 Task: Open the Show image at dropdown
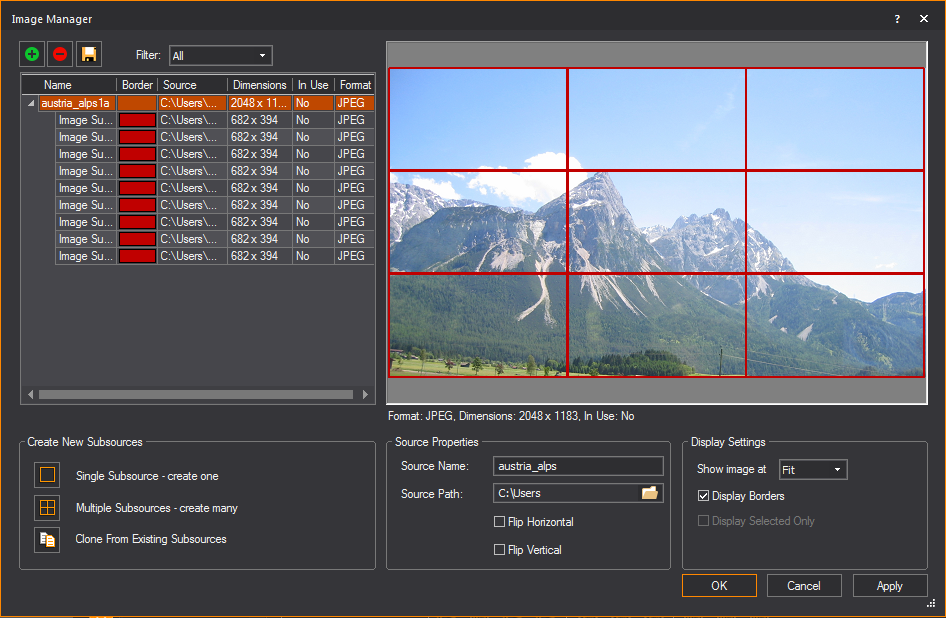[813, 470]
